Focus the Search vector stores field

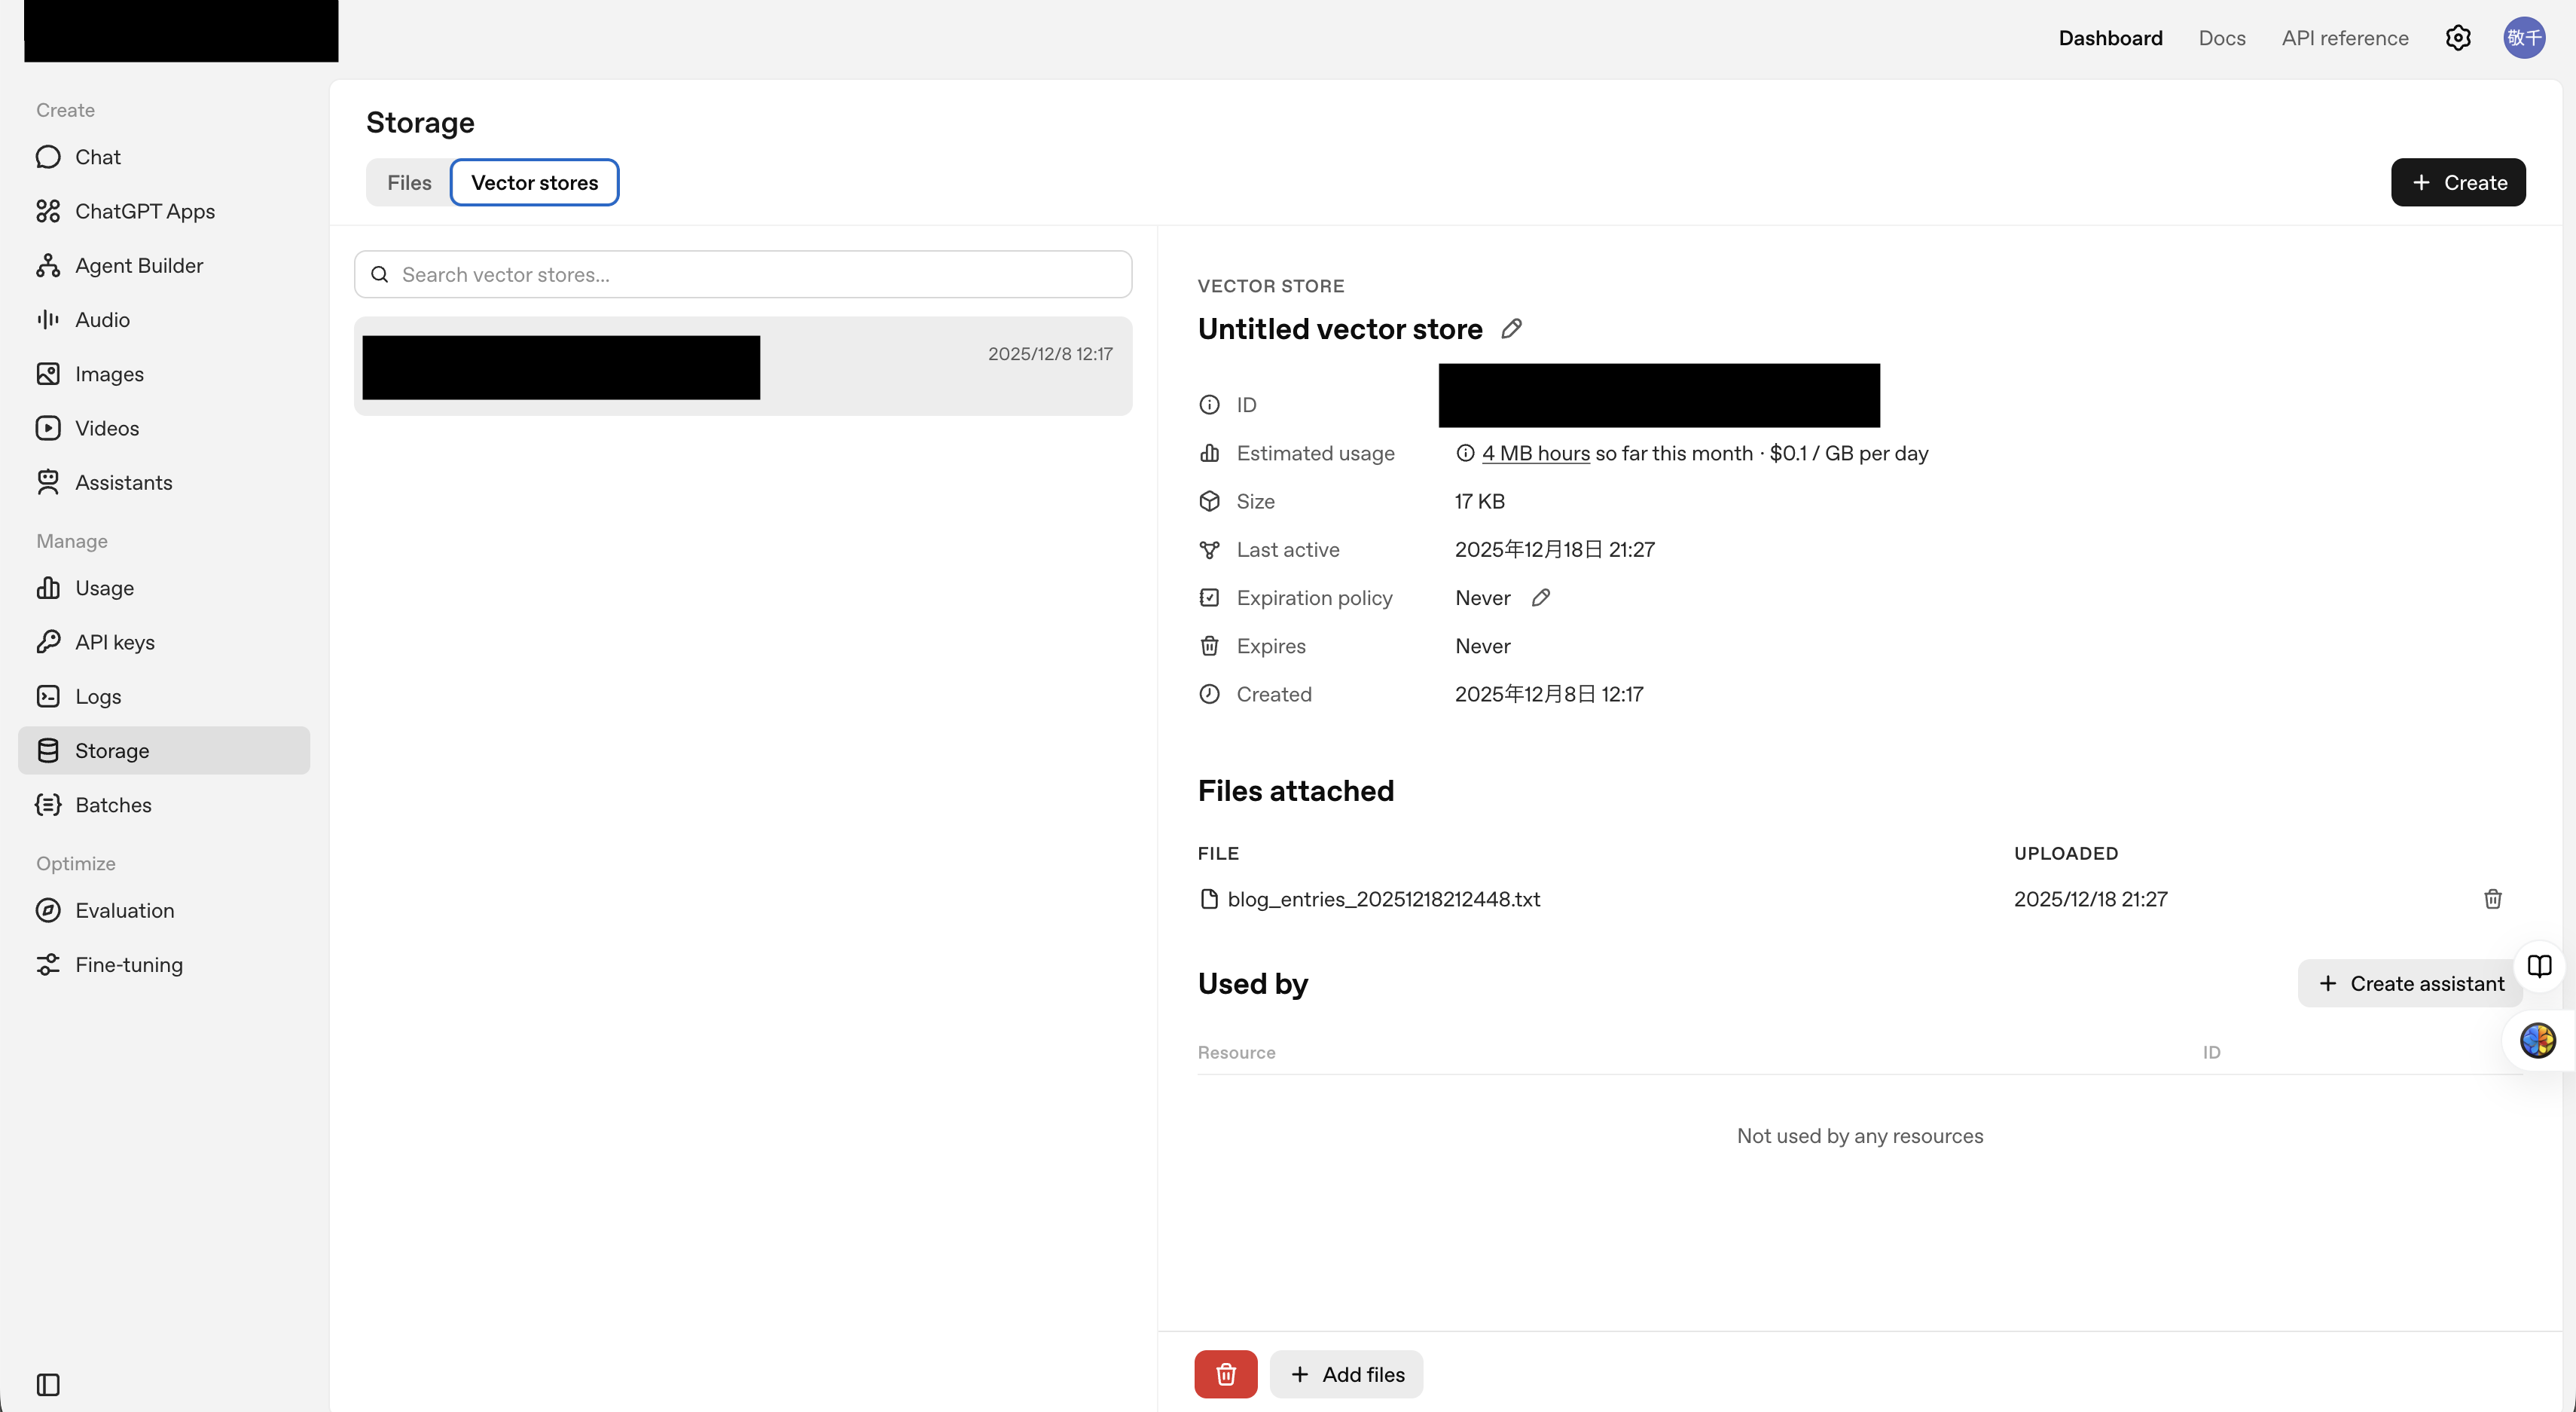743,275
